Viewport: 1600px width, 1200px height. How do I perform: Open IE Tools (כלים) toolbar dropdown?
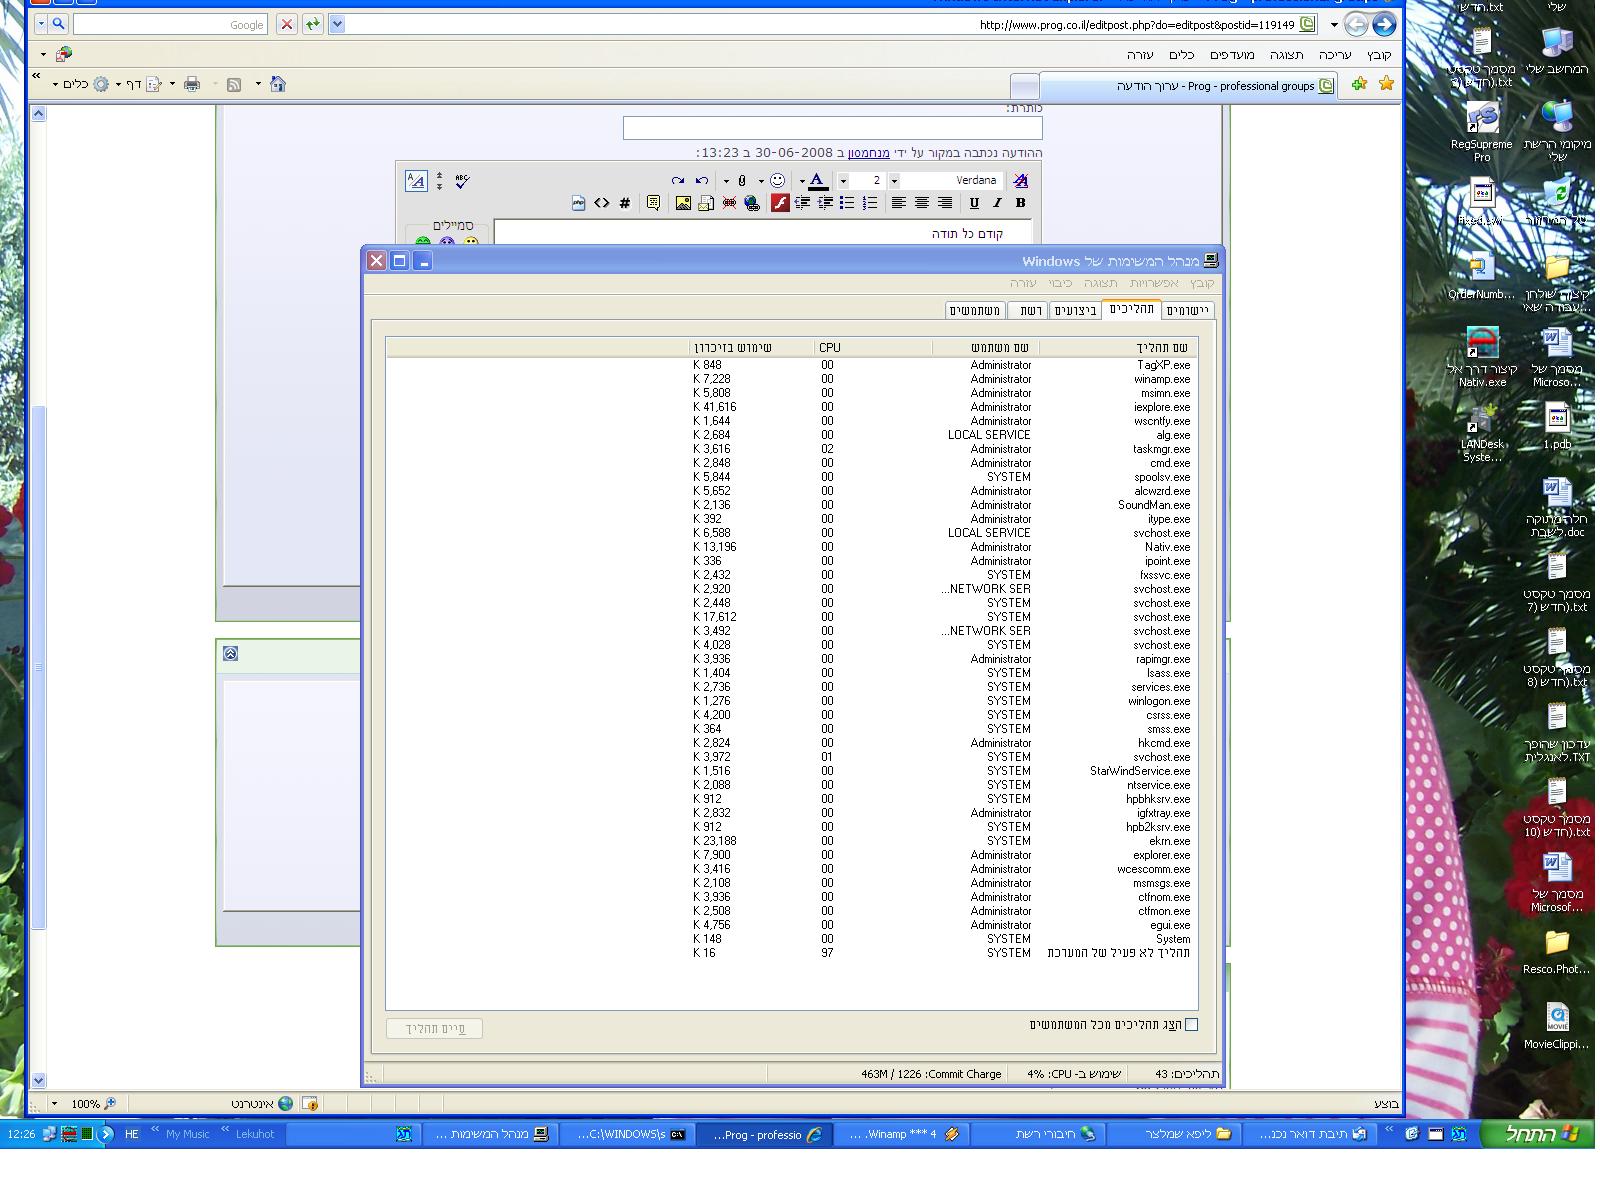(76, 84)
